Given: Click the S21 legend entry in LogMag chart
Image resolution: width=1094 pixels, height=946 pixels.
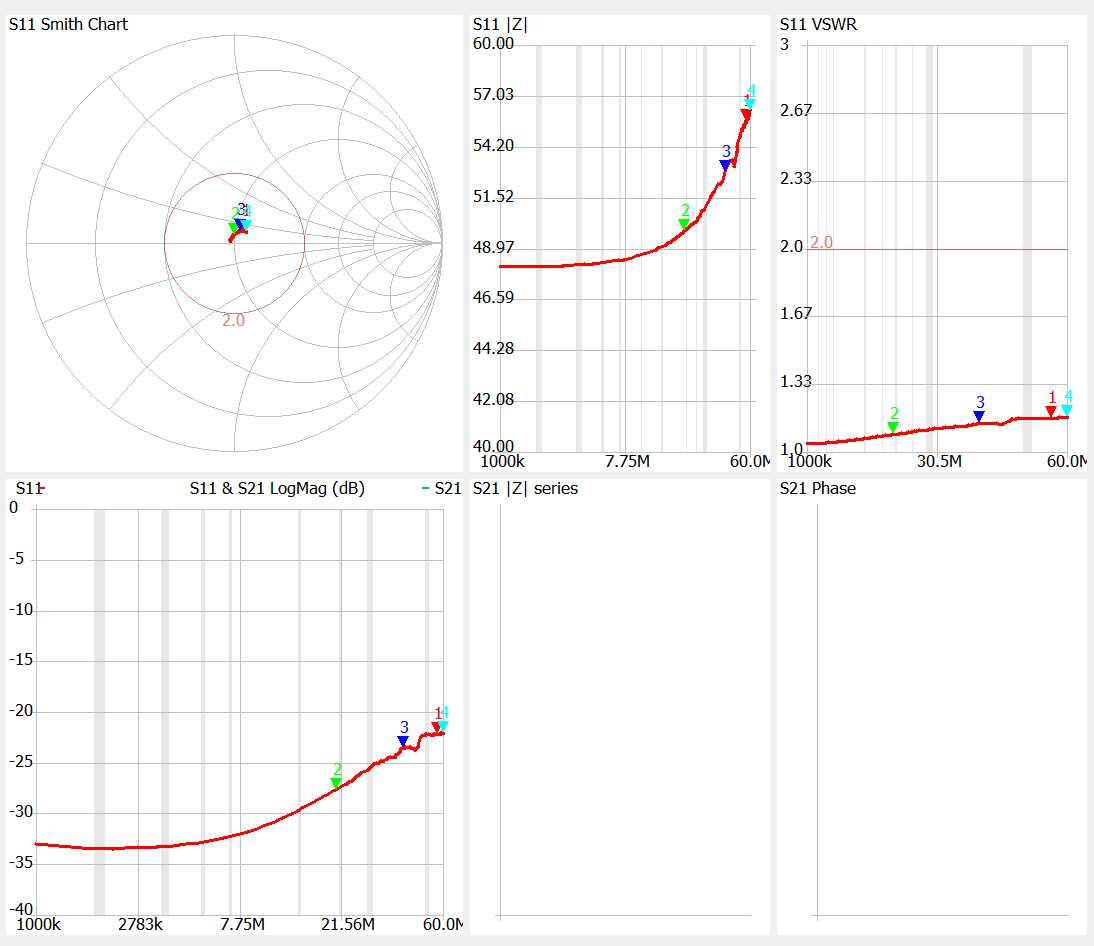Looking at the screenshot, I should (x=446, y=489).
